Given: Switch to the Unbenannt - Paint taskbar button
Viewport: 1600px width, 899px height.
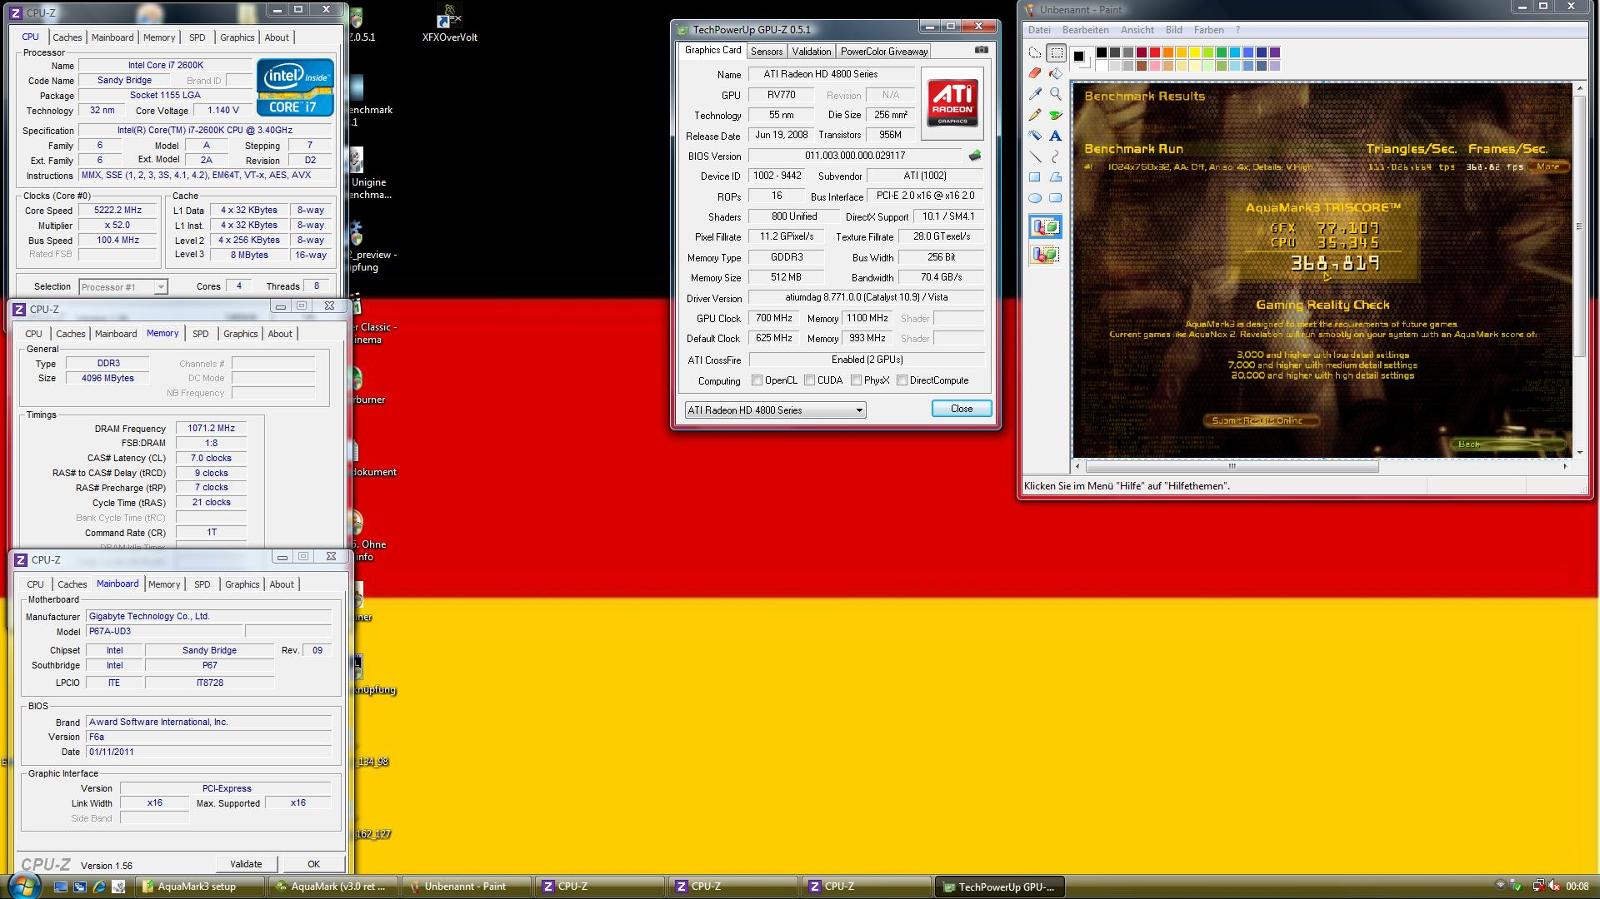Looking at the screenshot, I should [467, 886].
